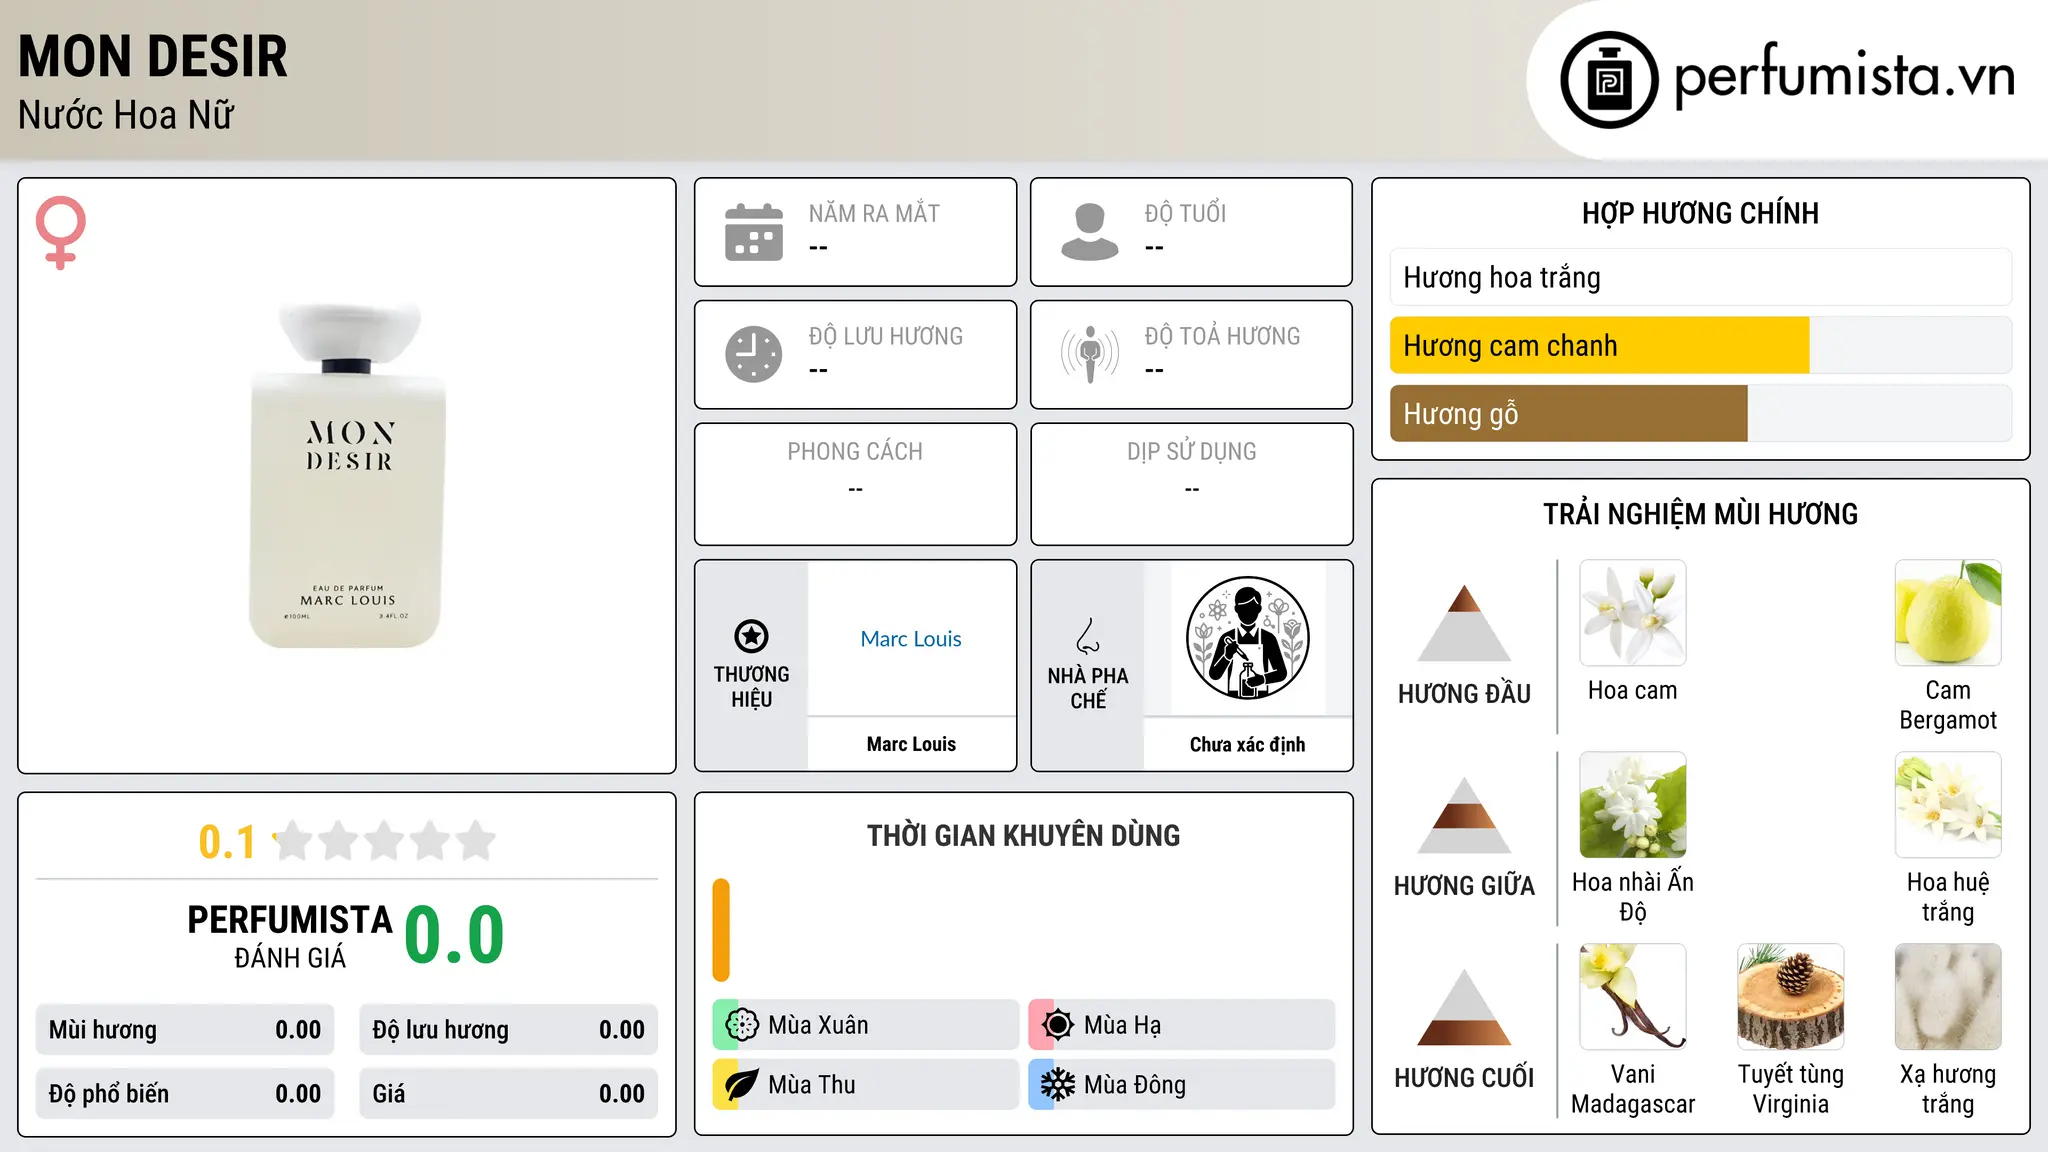The height and width of the screenshot is (1152, 2048).
Task: Click the pink female gender symbol
Action: pyautogui.click(x=61, y=233)
